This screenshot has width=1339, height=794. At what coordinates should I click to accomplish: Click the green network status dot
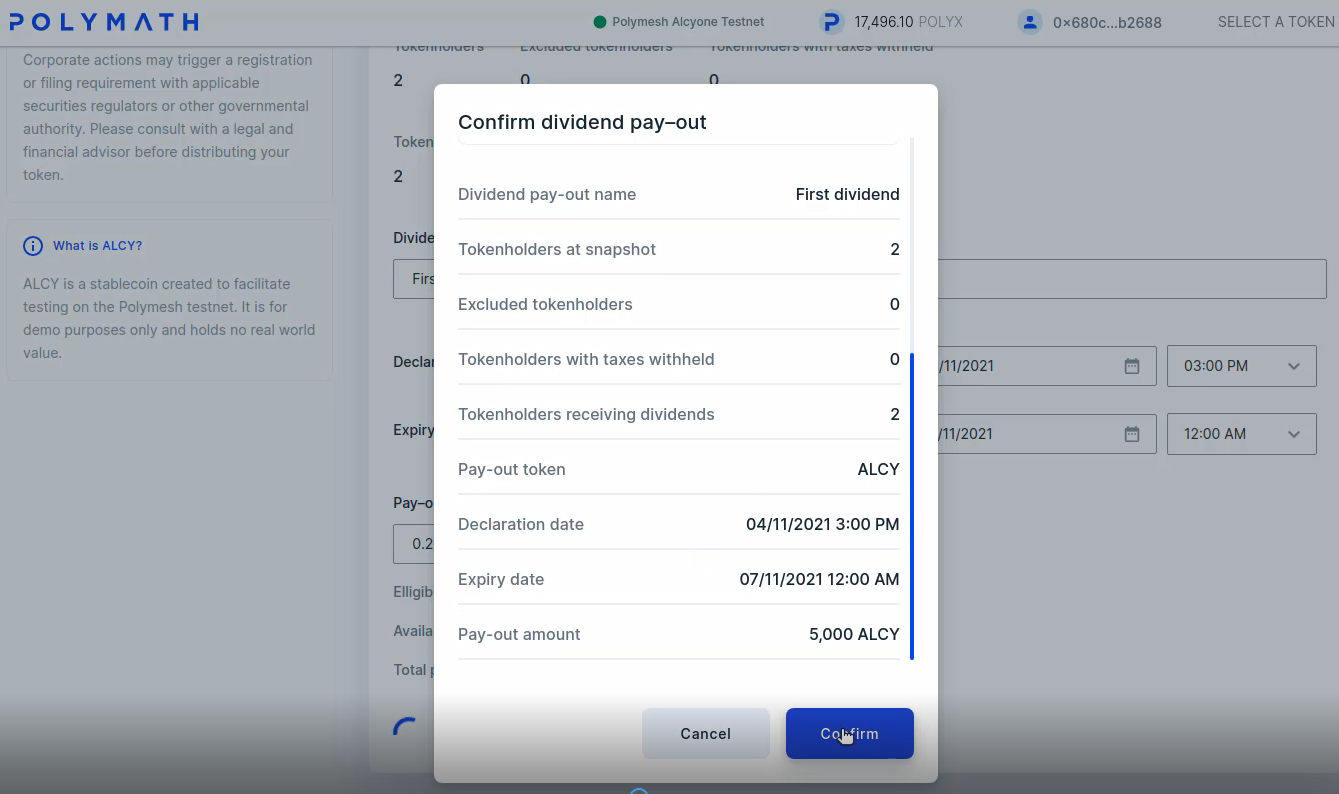point(600,22)
